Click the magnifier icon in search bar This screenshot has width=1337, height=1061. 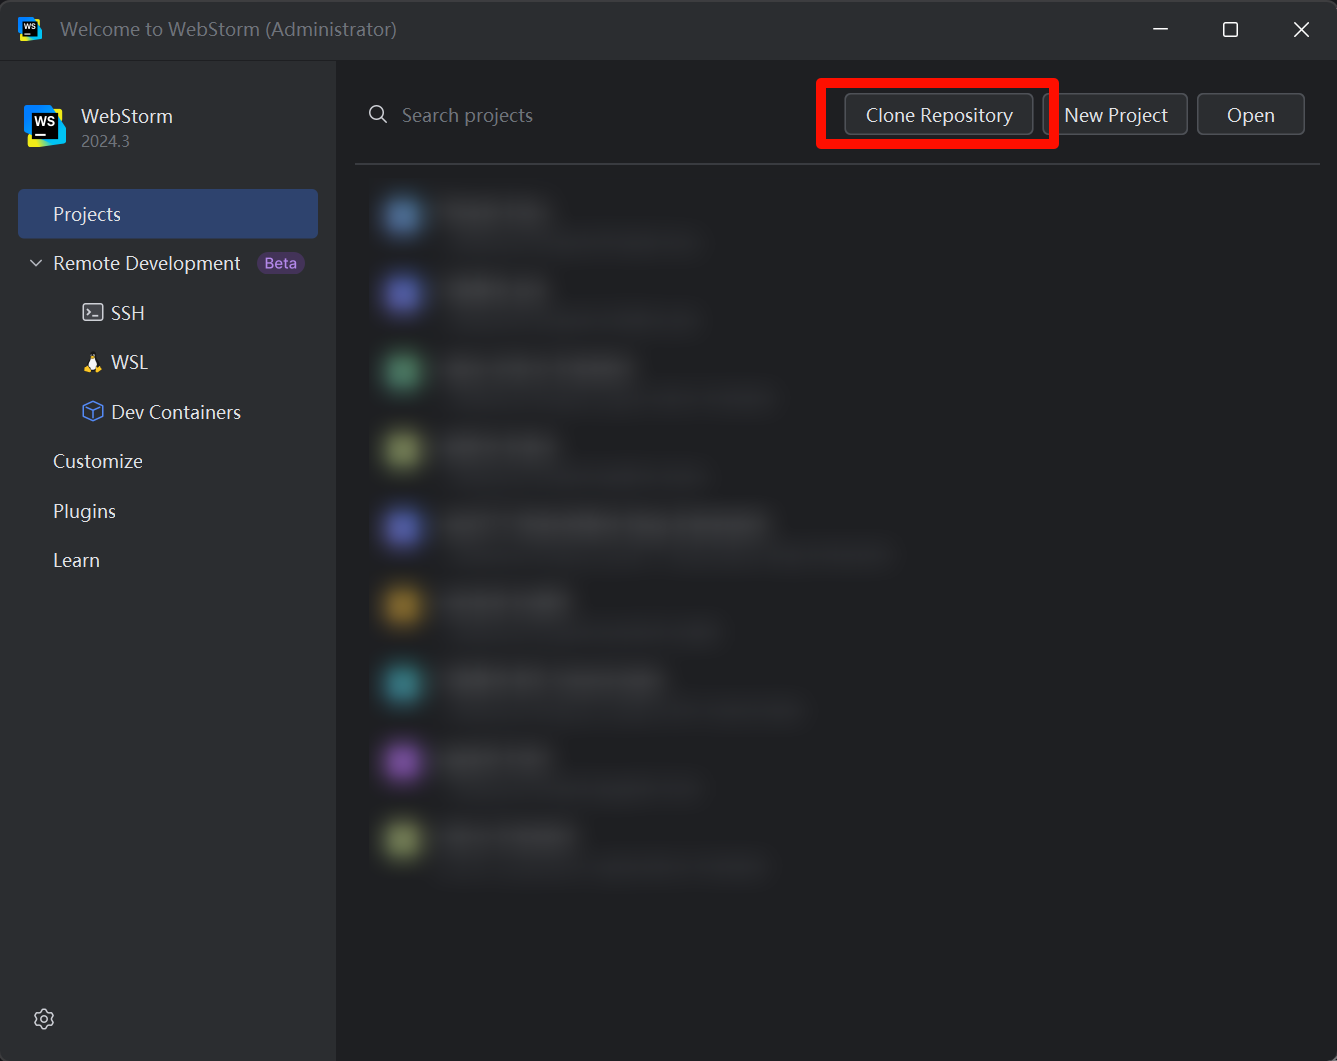point(378,115)
